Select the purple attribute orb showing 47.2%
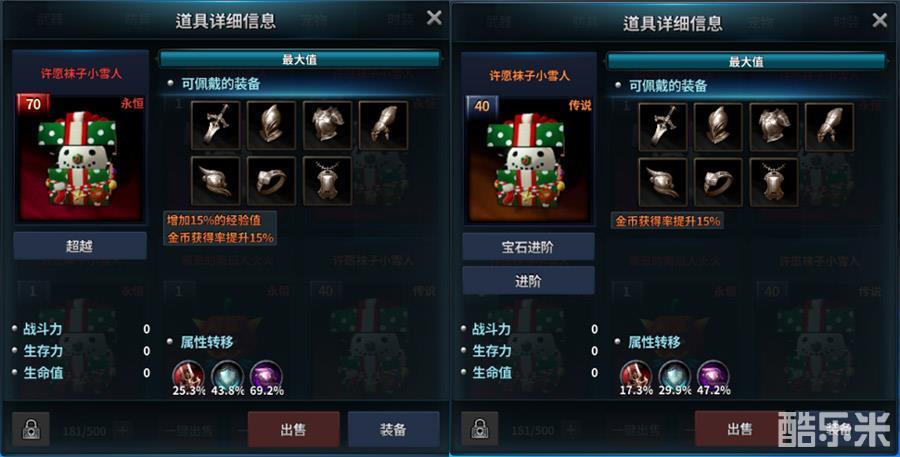 click(713, 376)
